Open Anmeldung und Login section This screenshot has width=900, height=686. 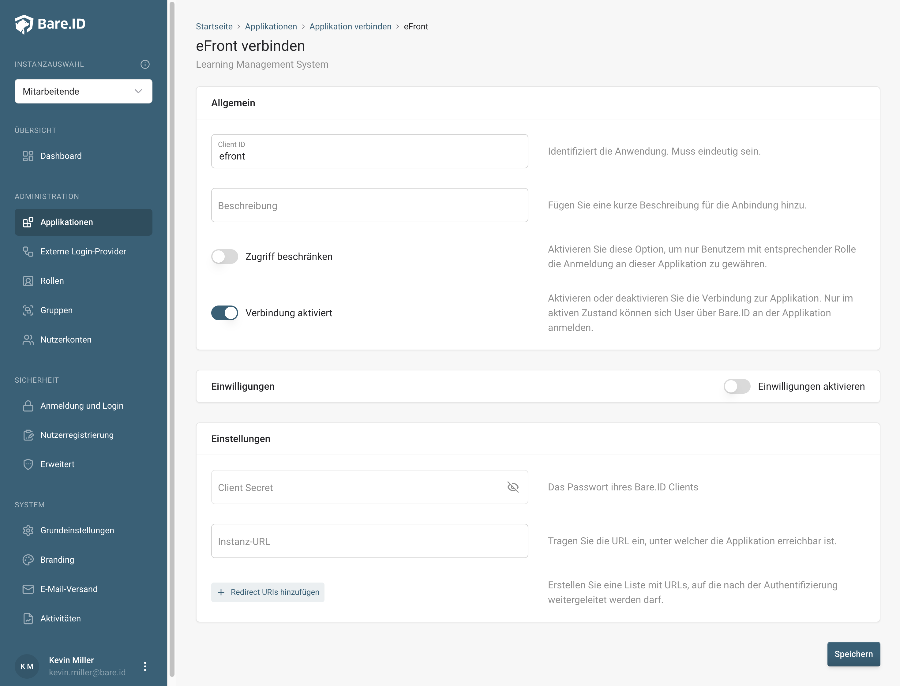[x=83, y=406]
